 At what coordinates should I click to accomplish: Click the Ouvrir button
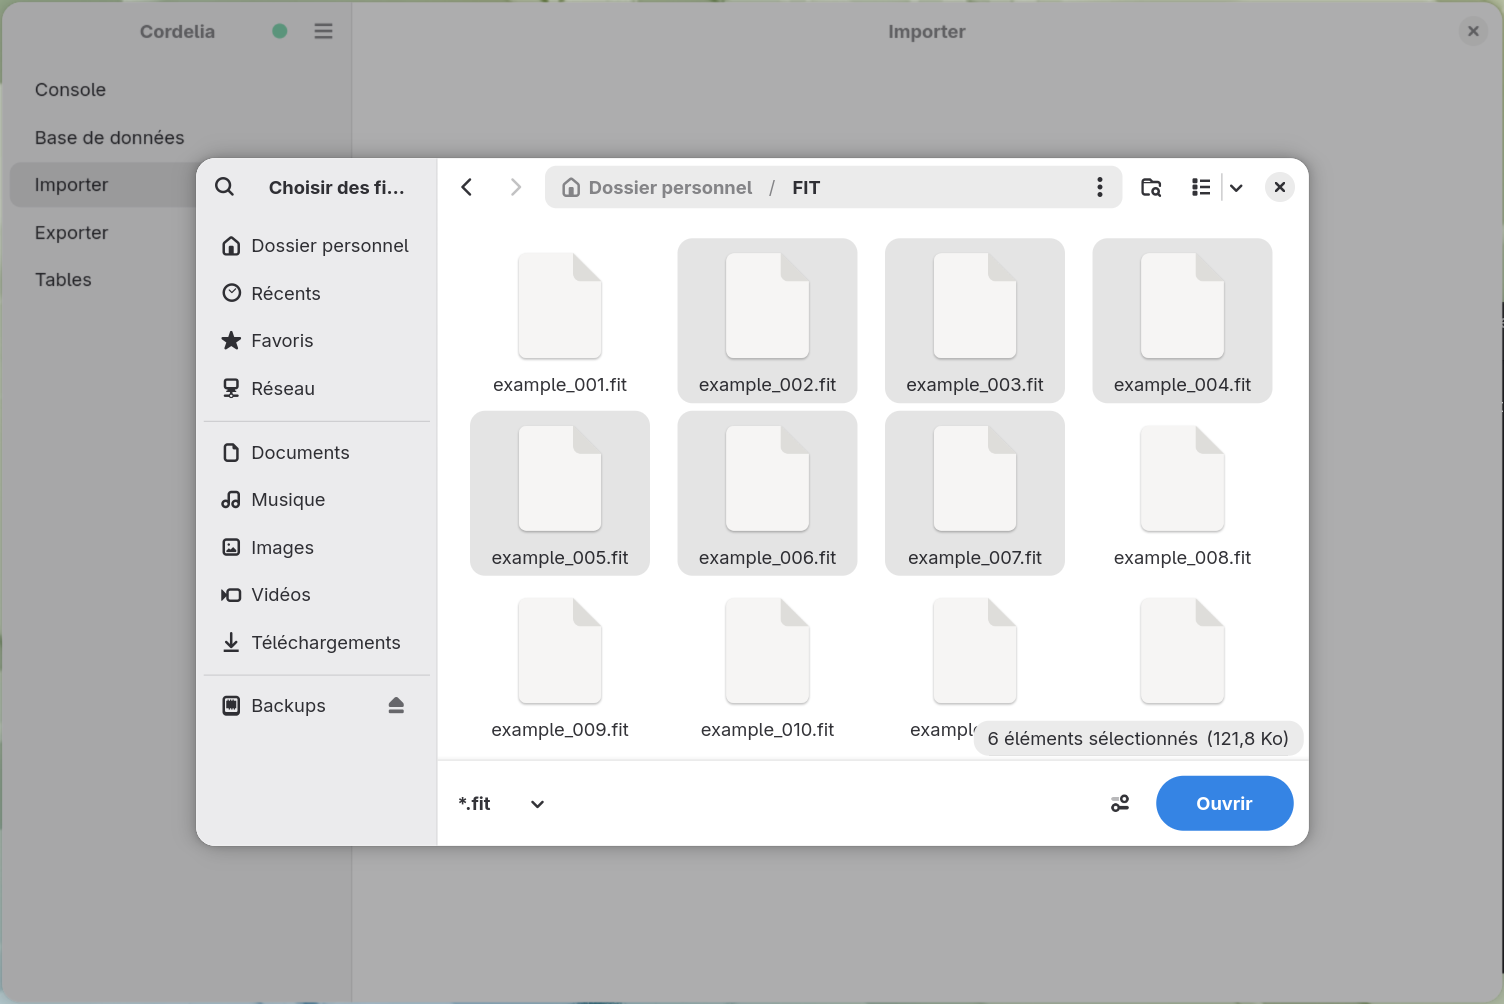[1224, 803]
